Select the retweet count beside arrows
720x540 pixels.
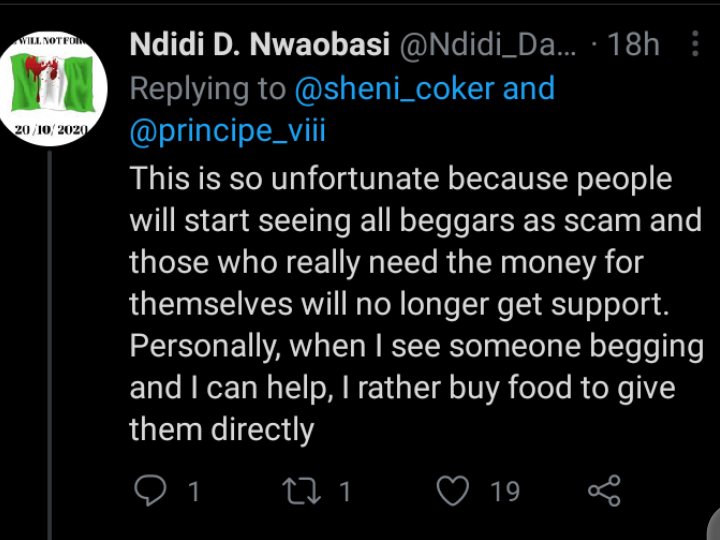(x=345, y=491)
